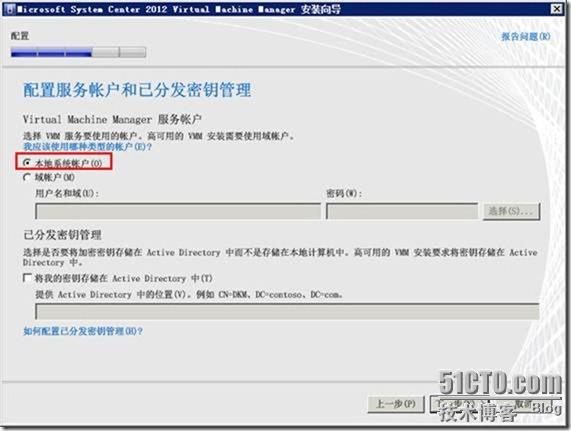Click the 已分发密钥管理 section heading
Image resolution: width=571 pixels, height=431 pixels.
[62, 235]
